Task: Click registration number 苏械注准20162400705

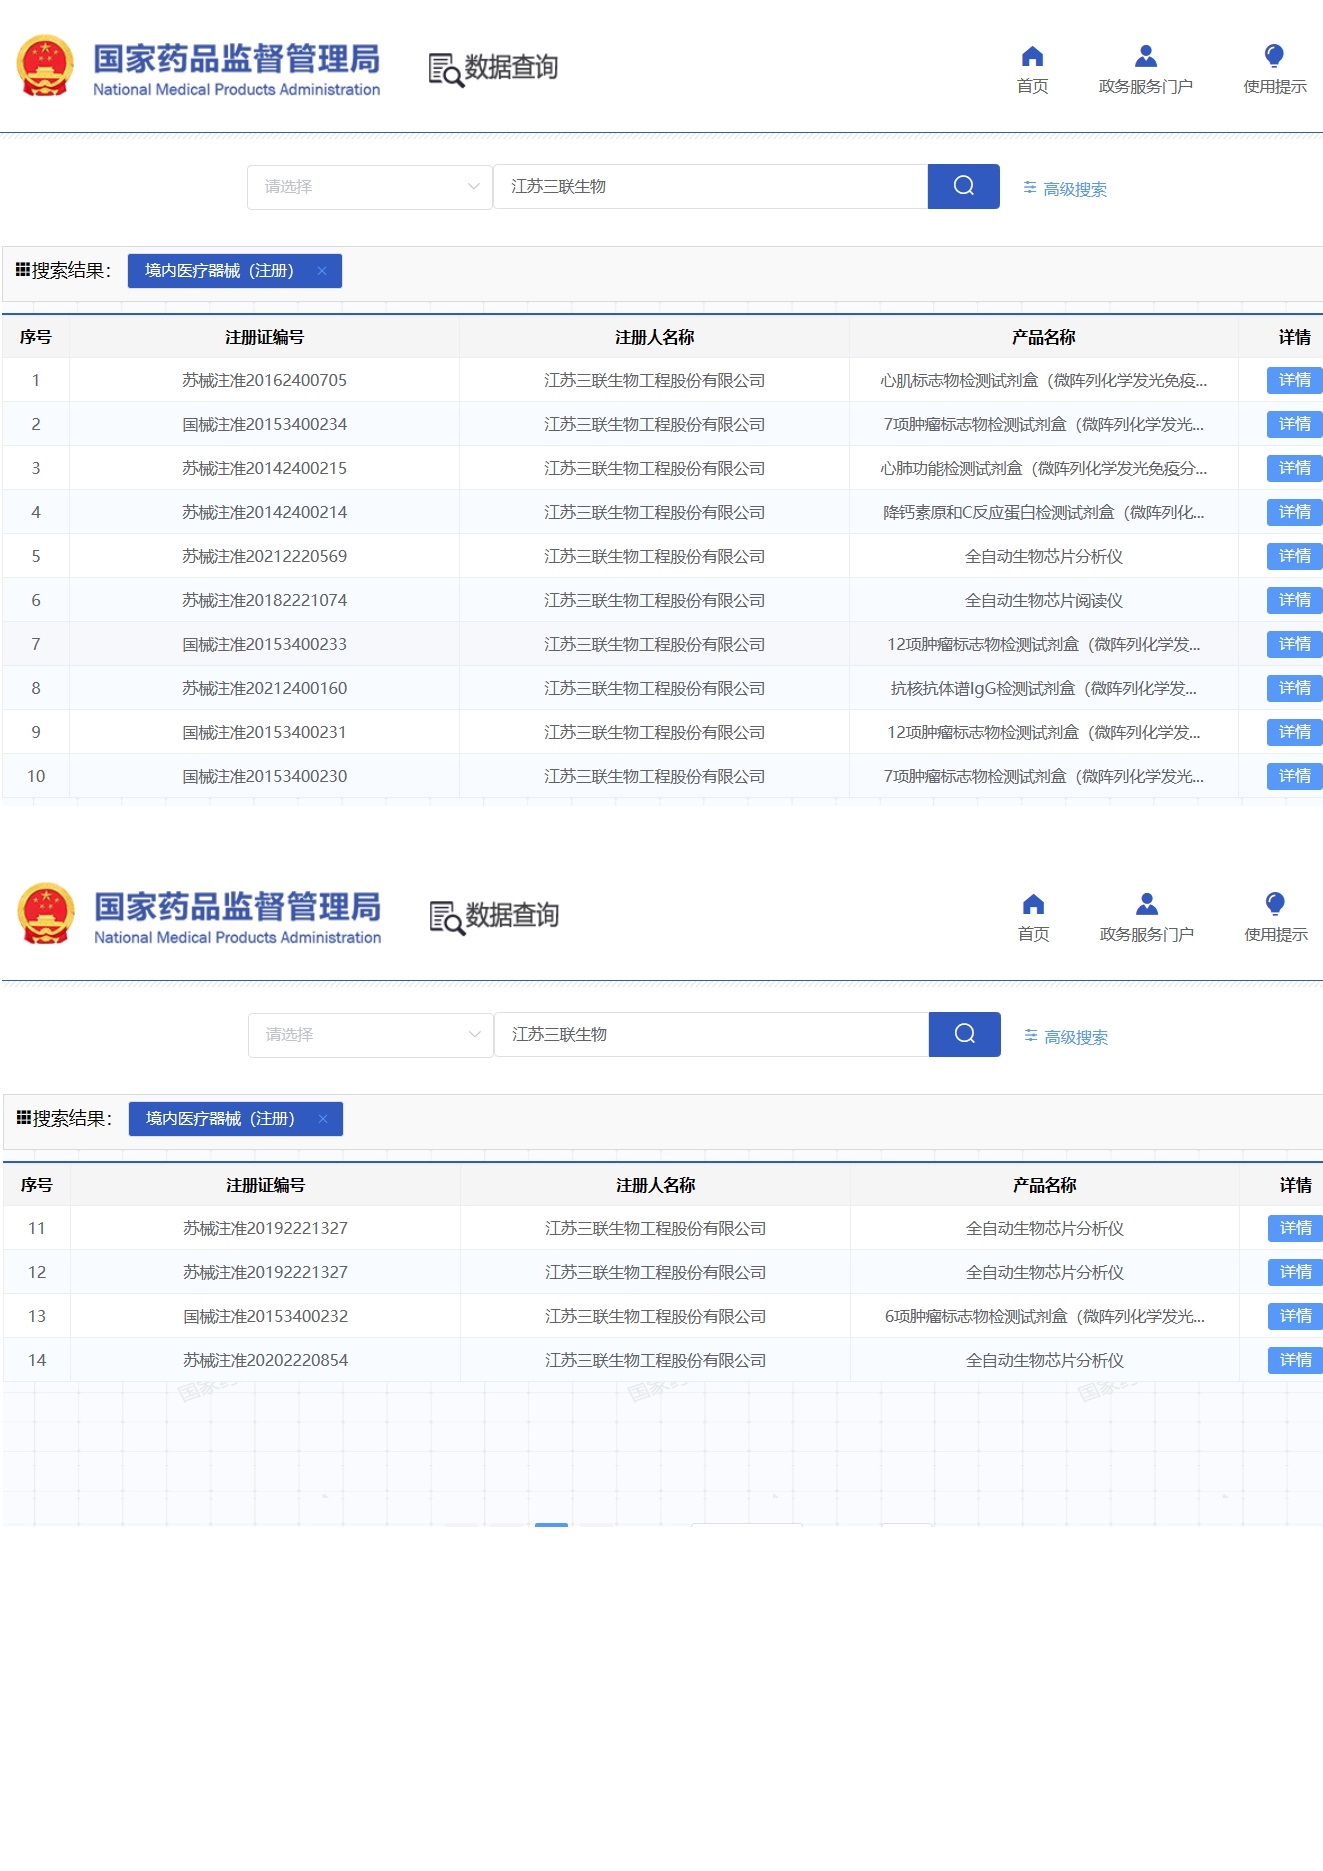Action: [x=264, y=380]
